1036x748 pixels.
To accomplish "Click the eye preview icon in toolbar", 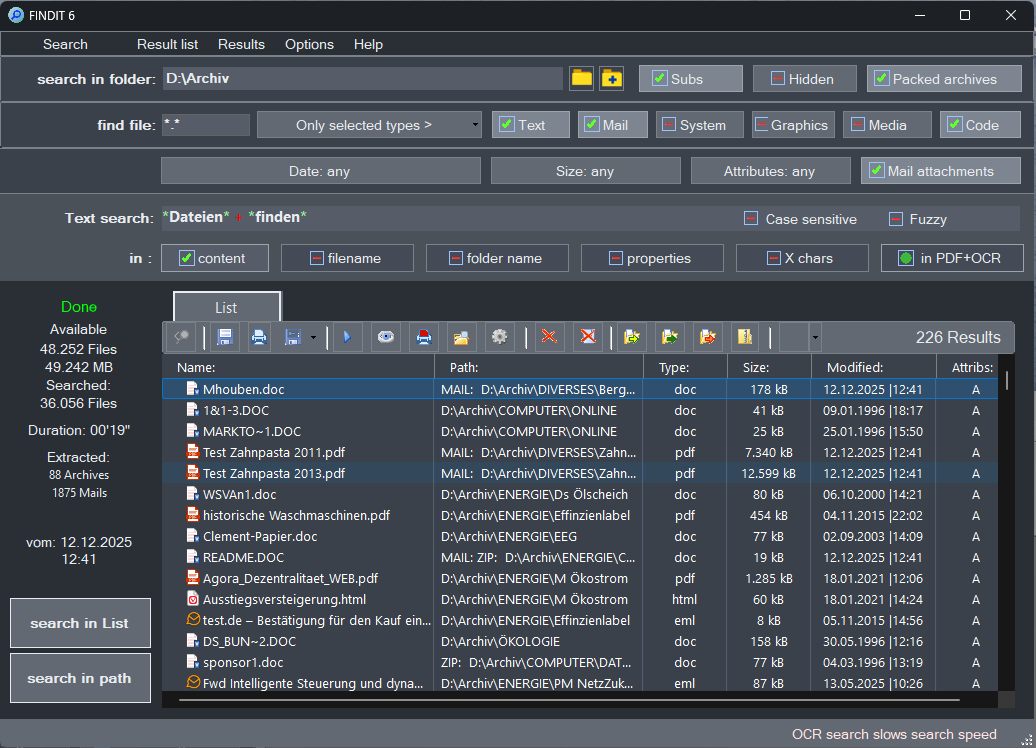I will pos(385,337).
